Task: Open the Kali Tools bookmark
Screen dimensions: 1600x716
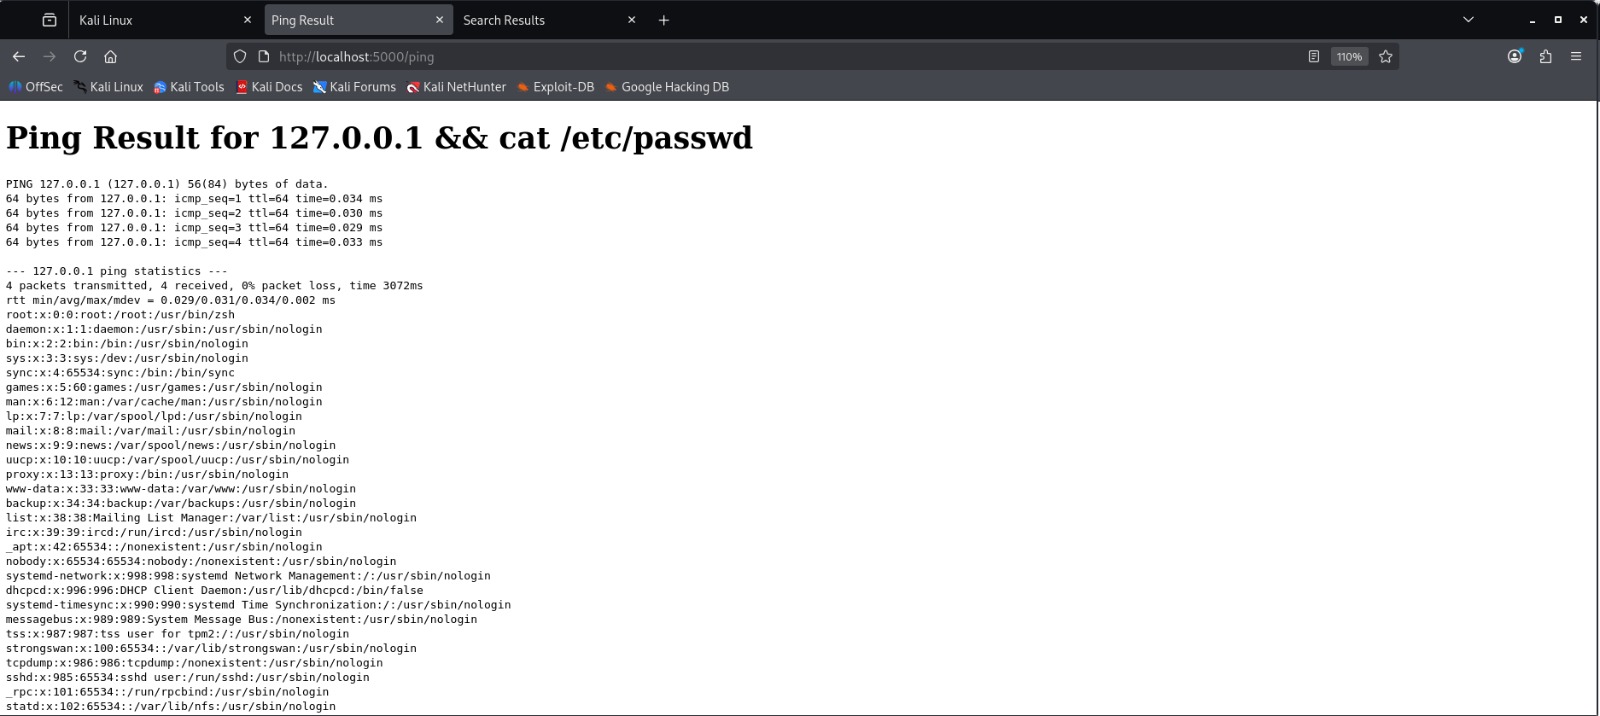Action: 189,87
